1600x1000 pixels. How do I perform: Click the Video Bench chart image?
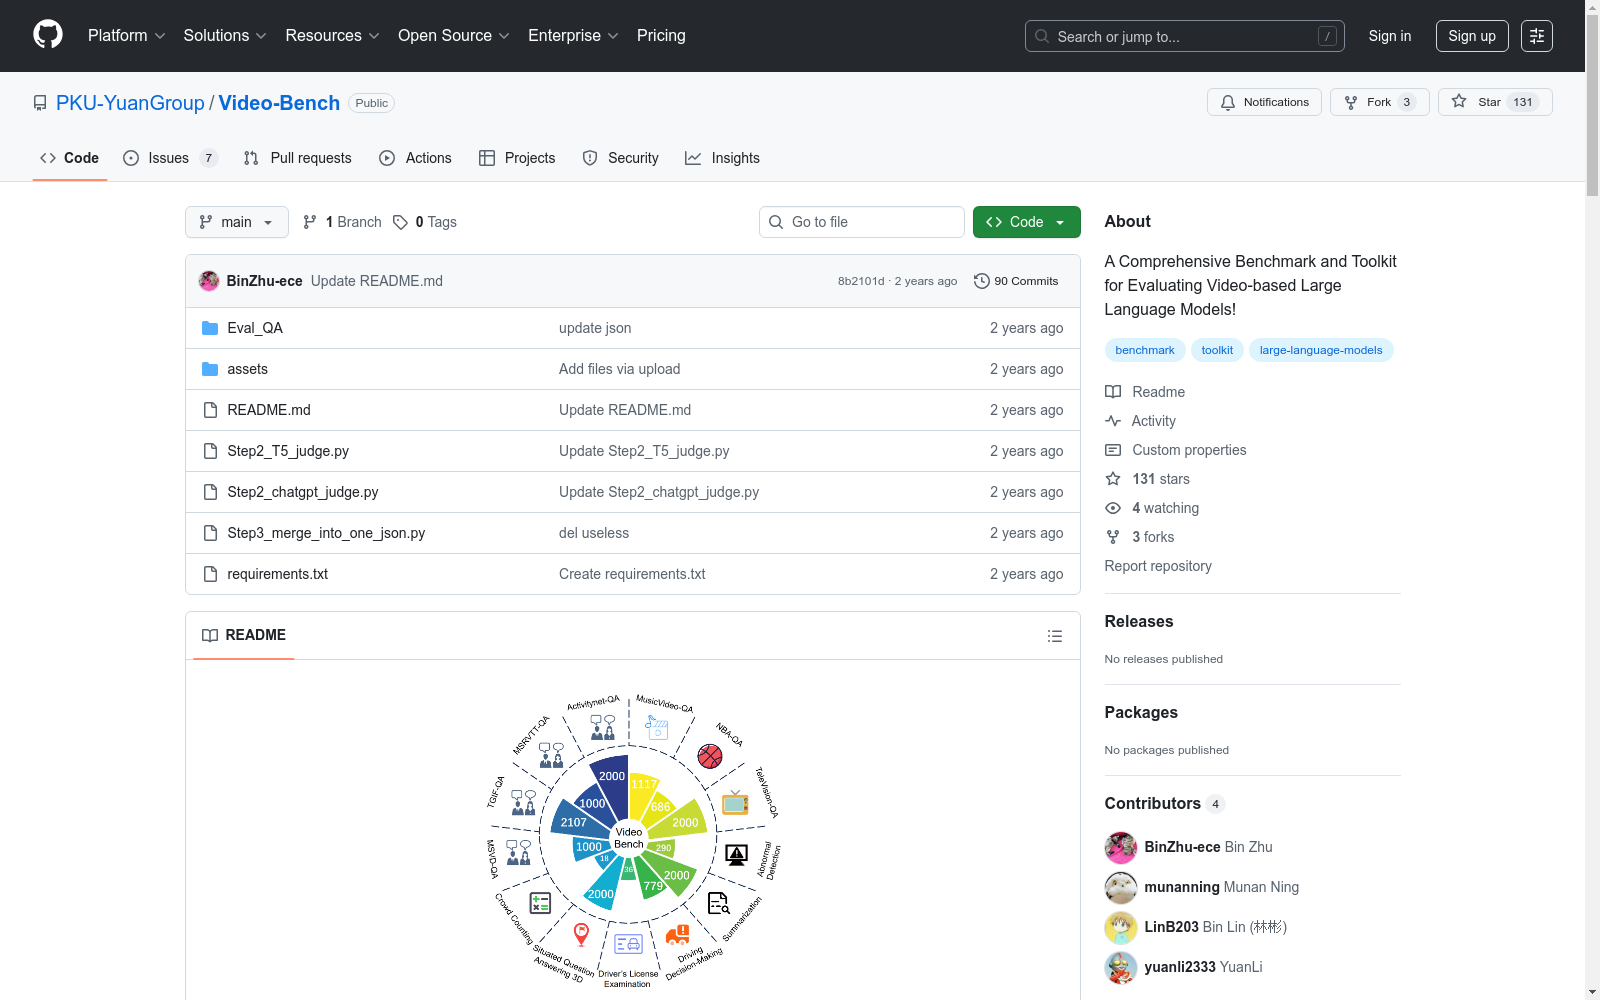click(x=633, y=840)
